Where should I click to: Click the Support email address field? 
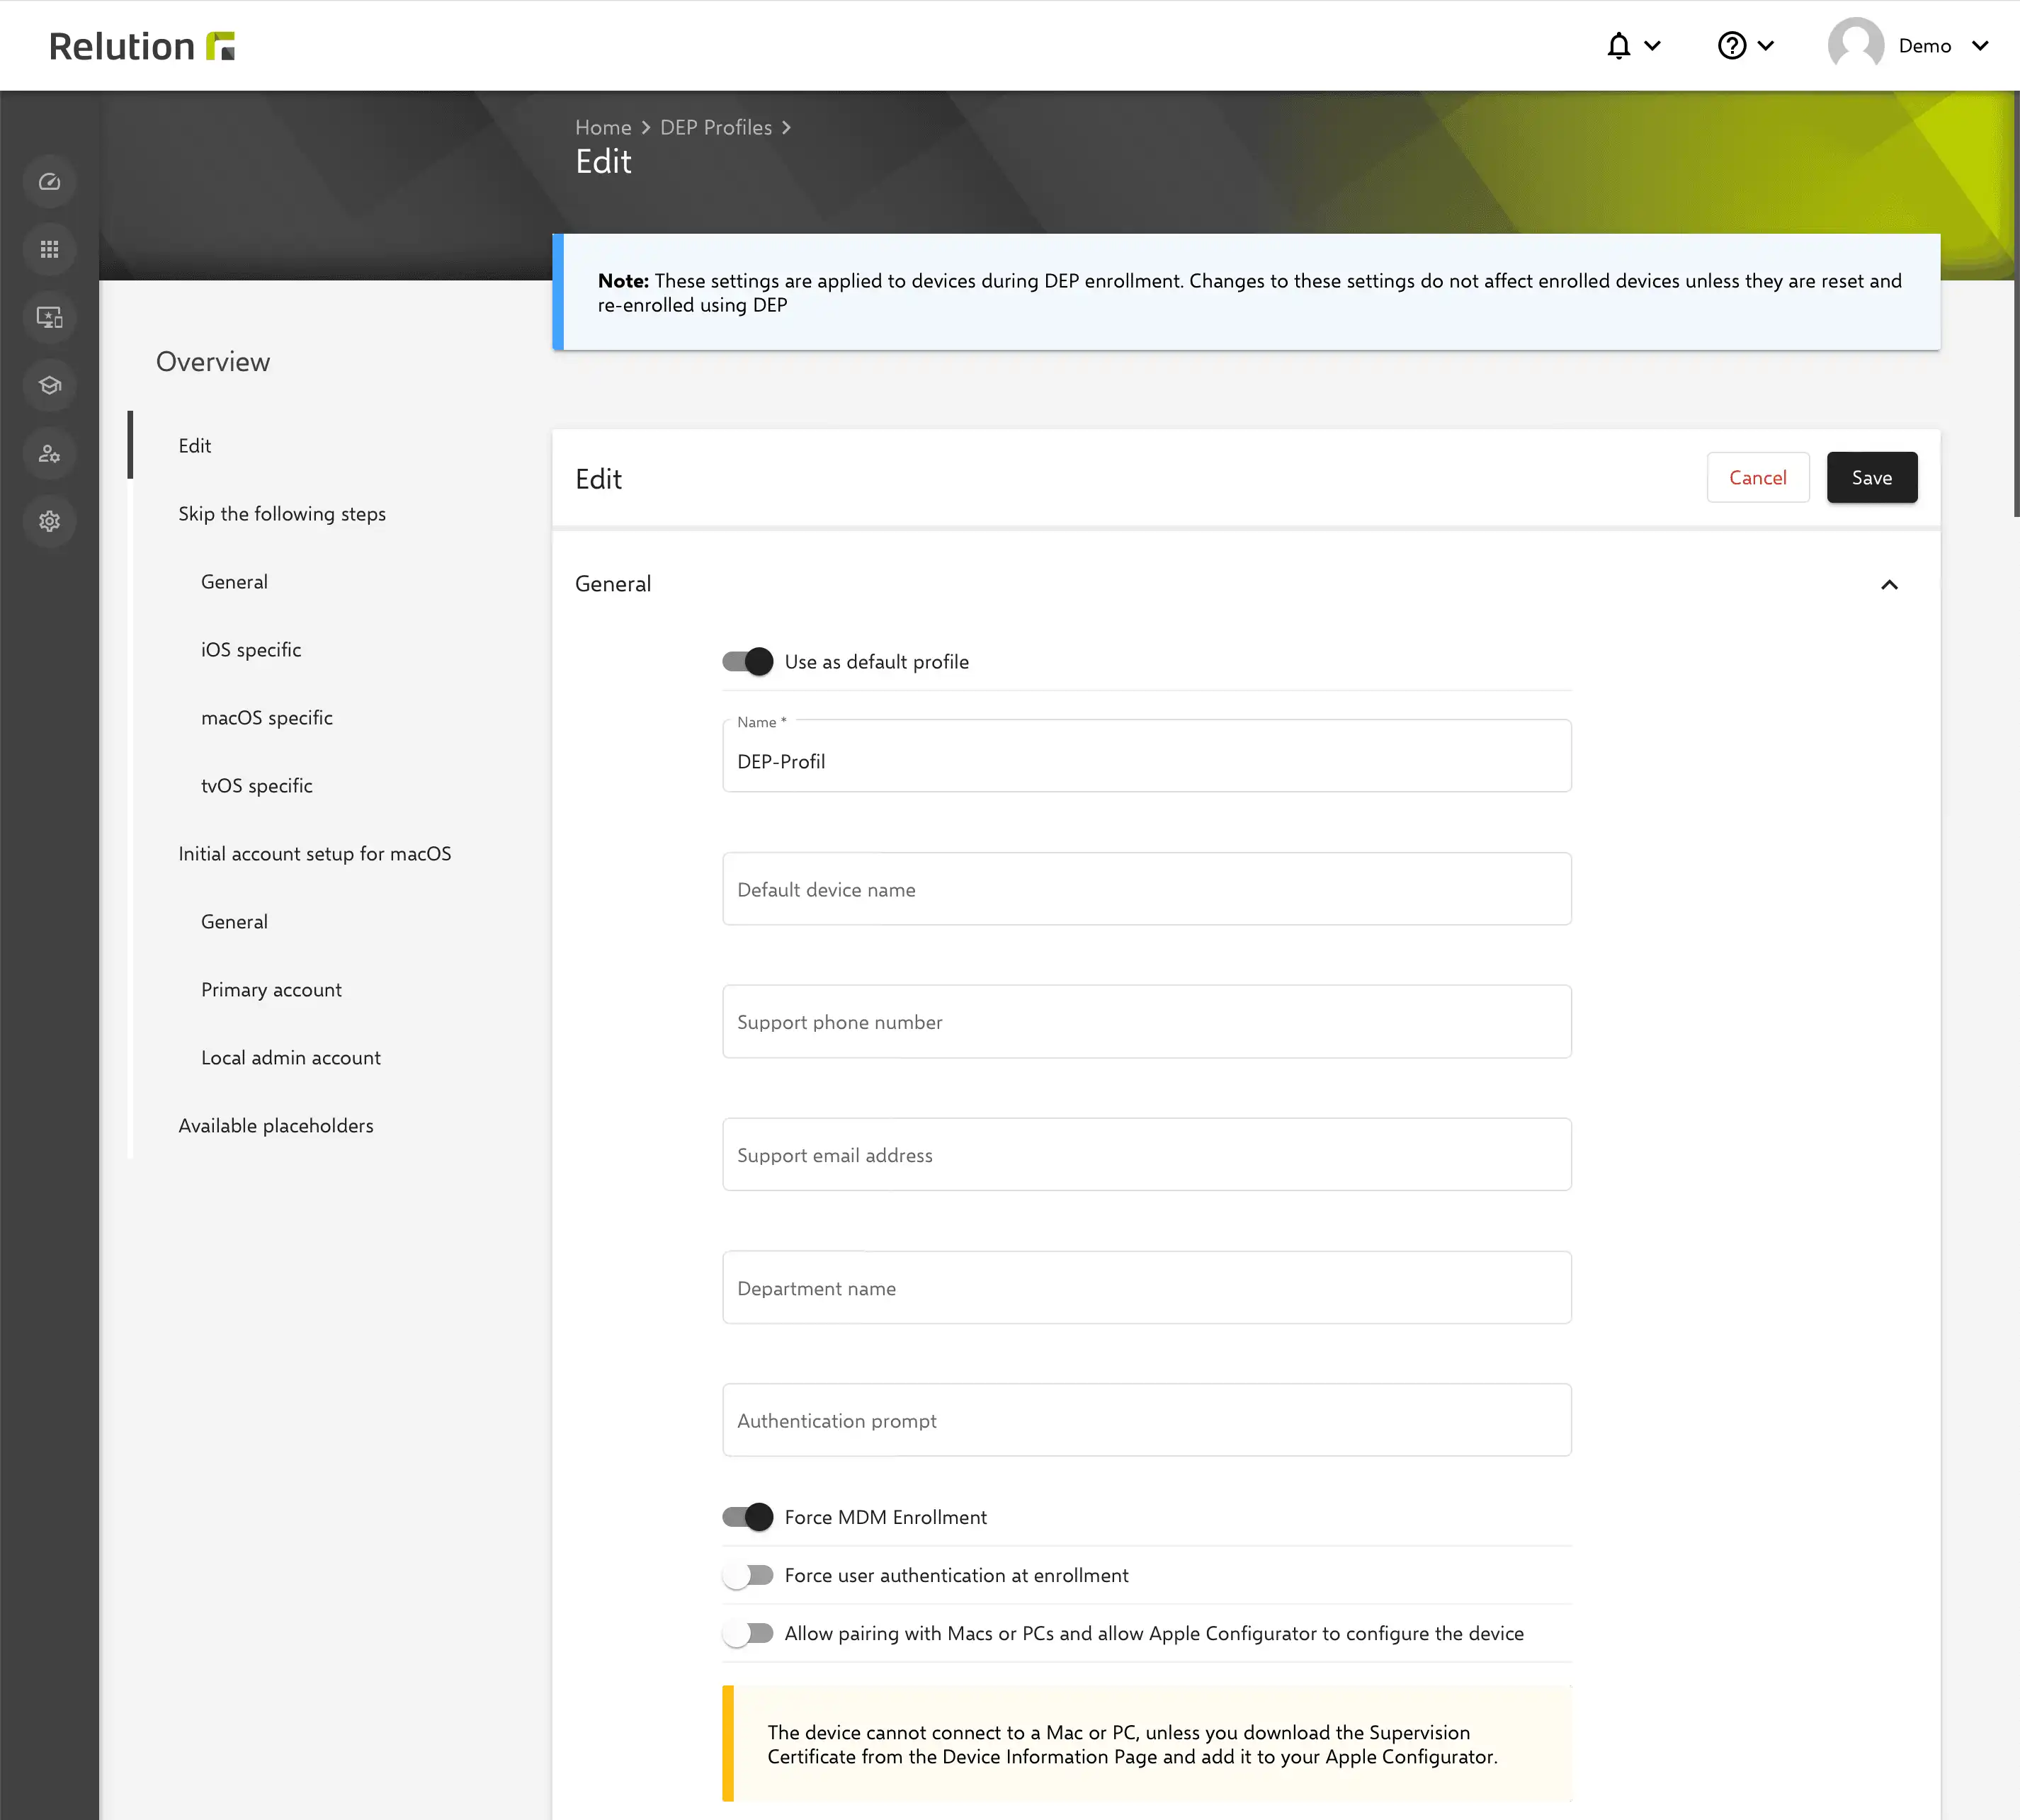click(1147, 1155)
